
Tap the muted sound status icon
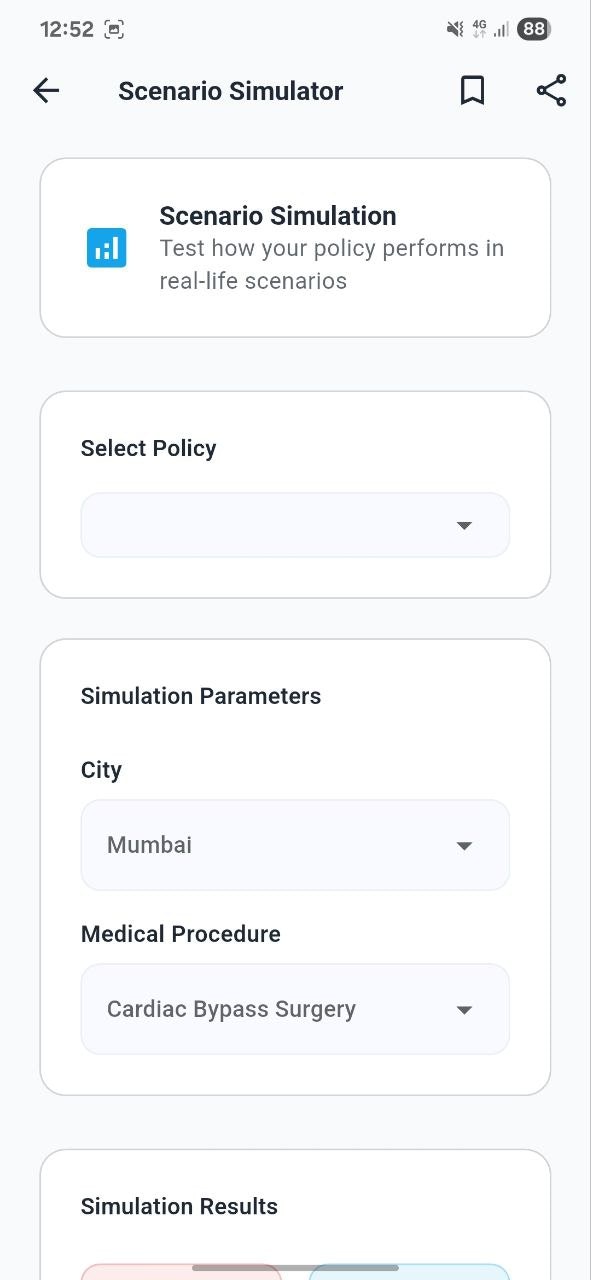[455, 29]
